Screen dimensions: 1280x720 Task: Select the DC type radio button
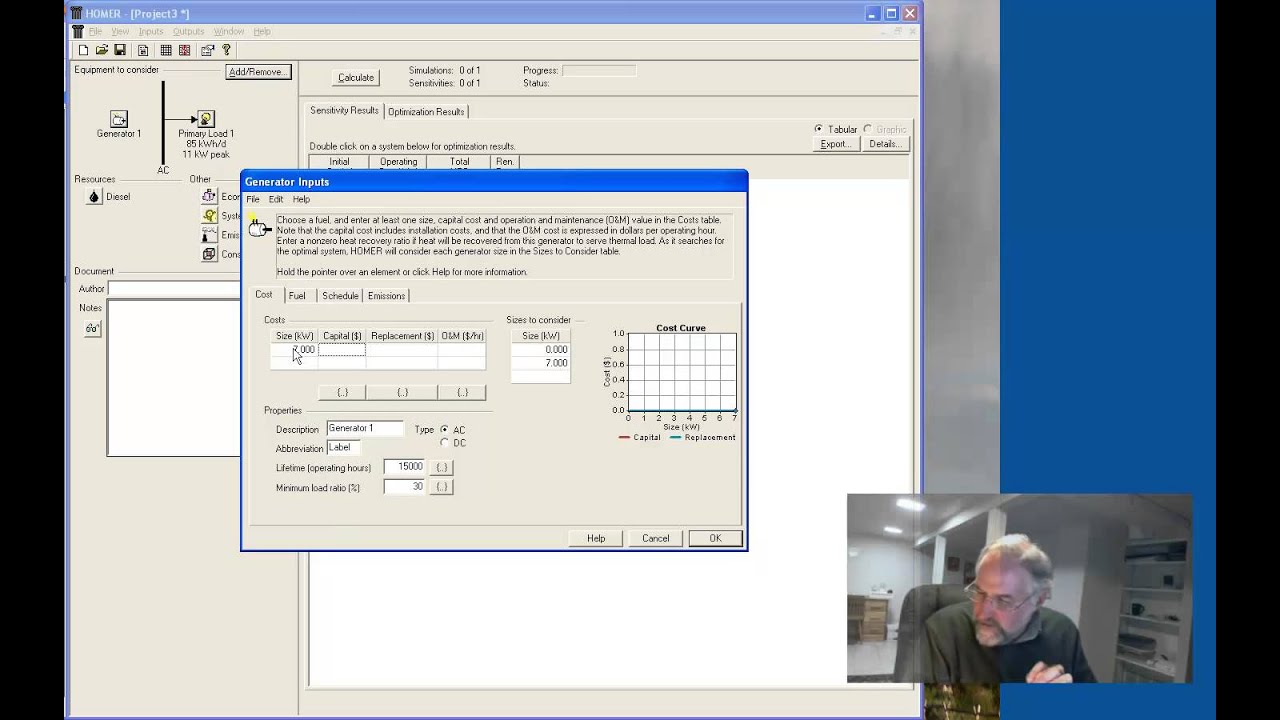[444, 442]
